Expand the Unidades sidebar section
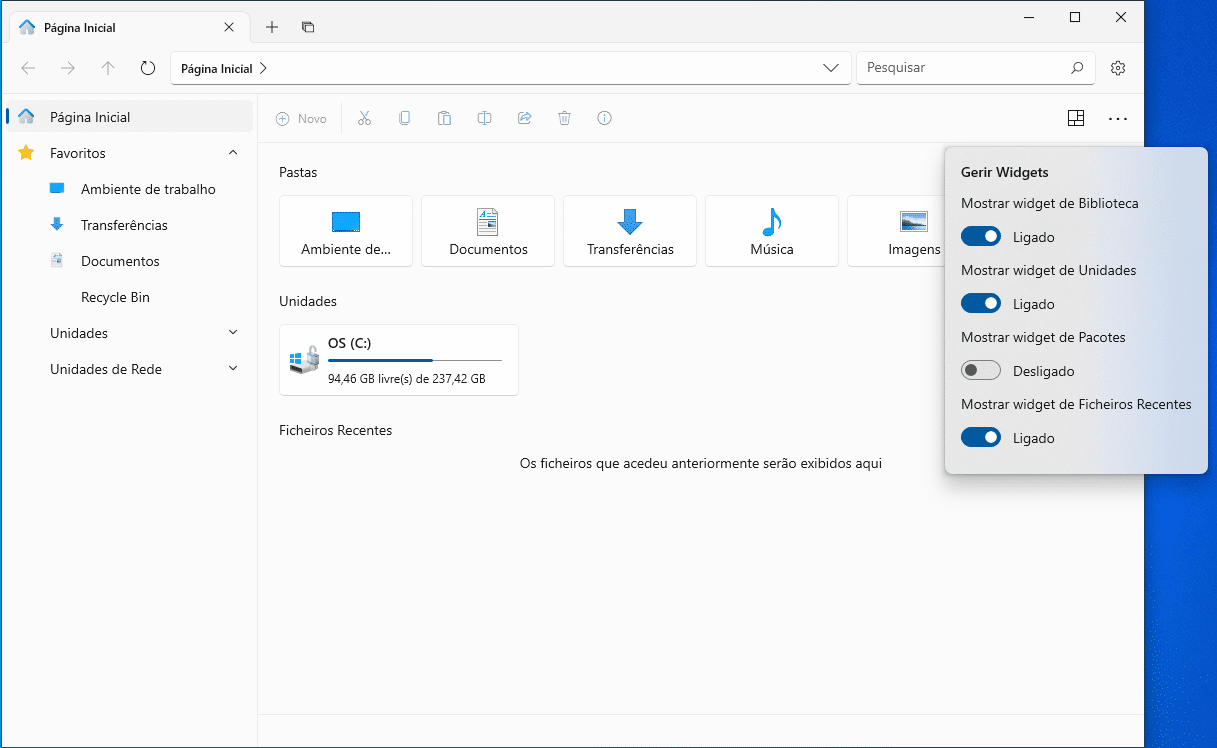Viewport: 1217px width, 748px height. coord(233,333)
